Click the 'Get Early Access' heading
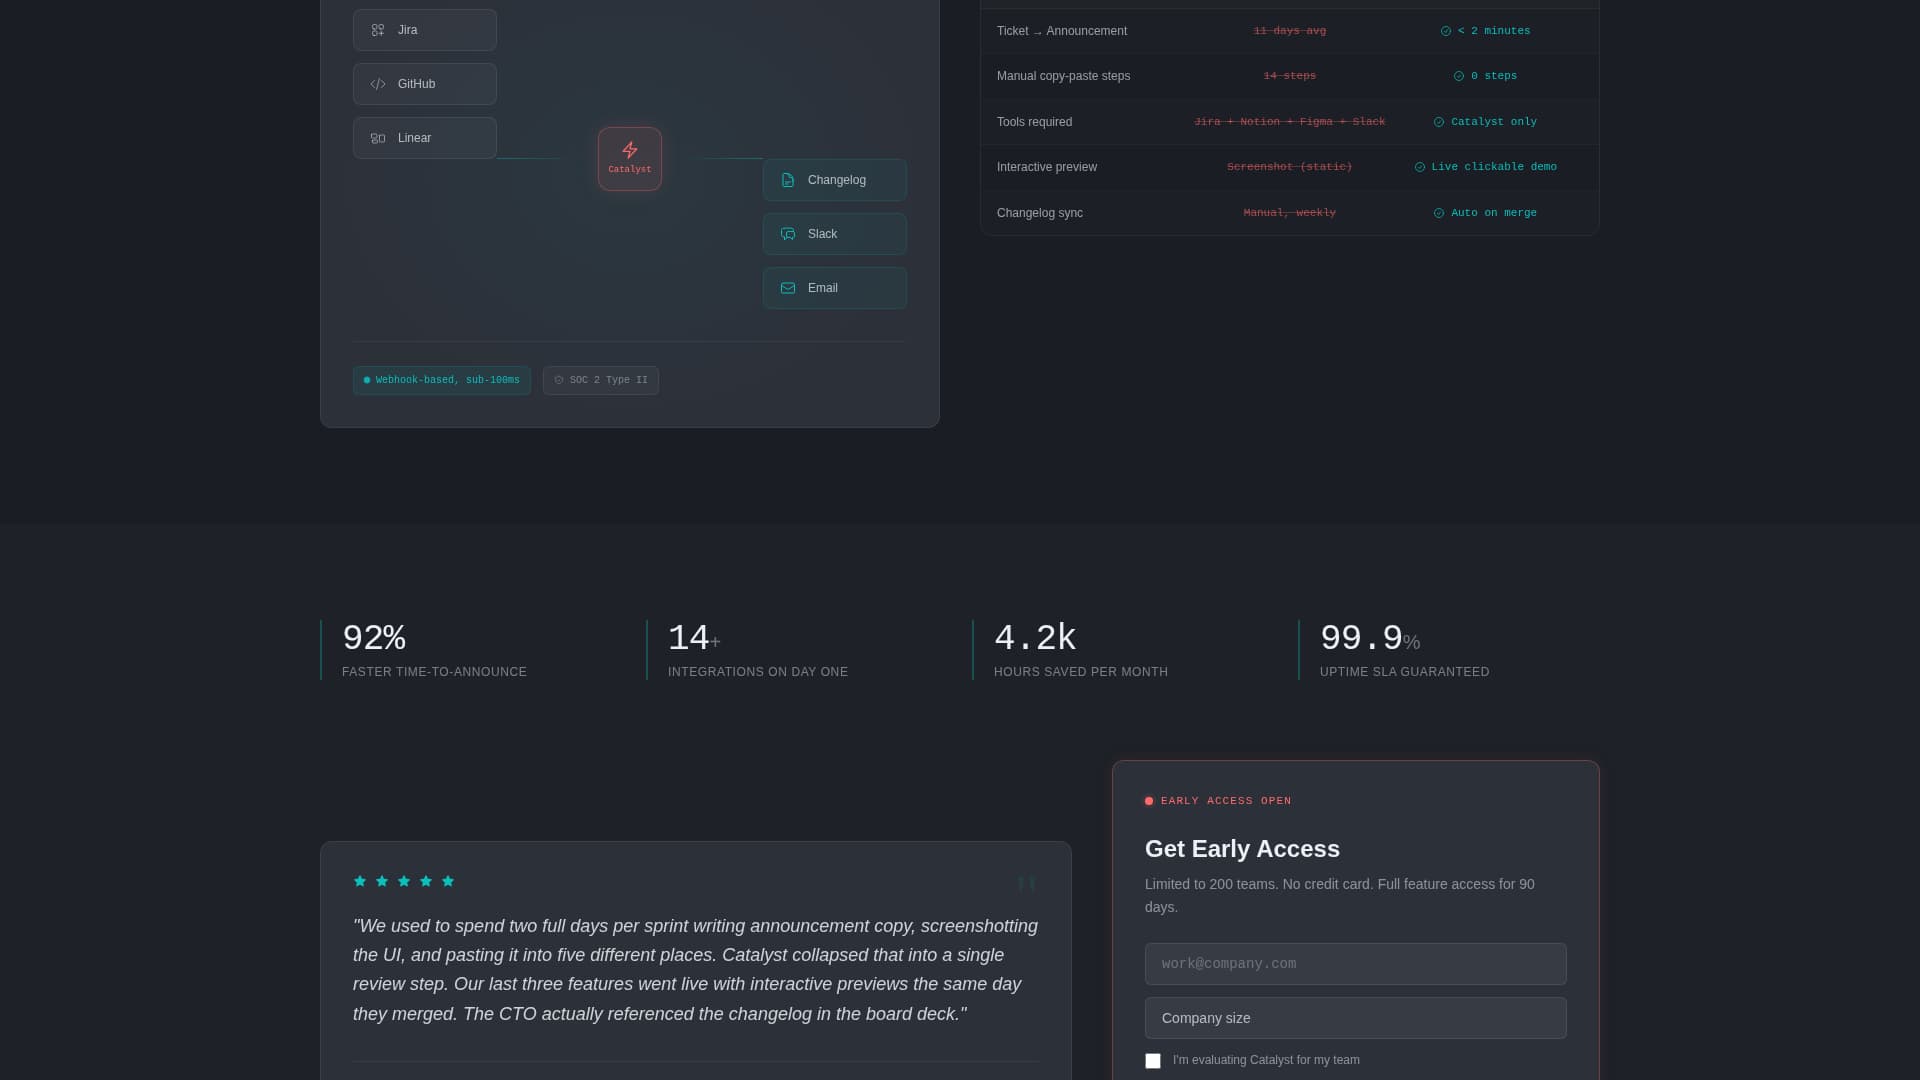Image resolution: width=1920 pixels, height=1080 pixels. tap(1242, 849)
